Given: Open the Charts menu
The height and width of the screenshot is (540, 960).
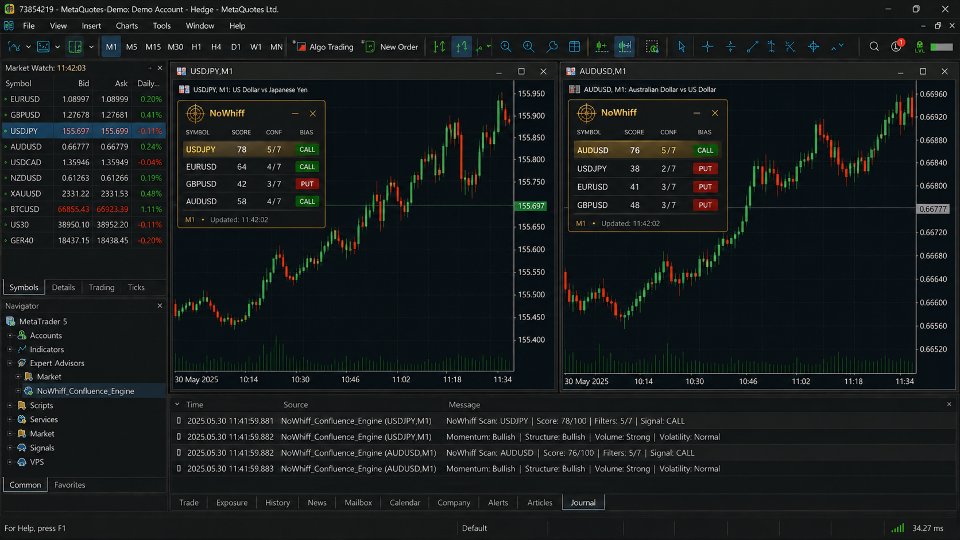Looking at the screenshot, I should [127, 26].
